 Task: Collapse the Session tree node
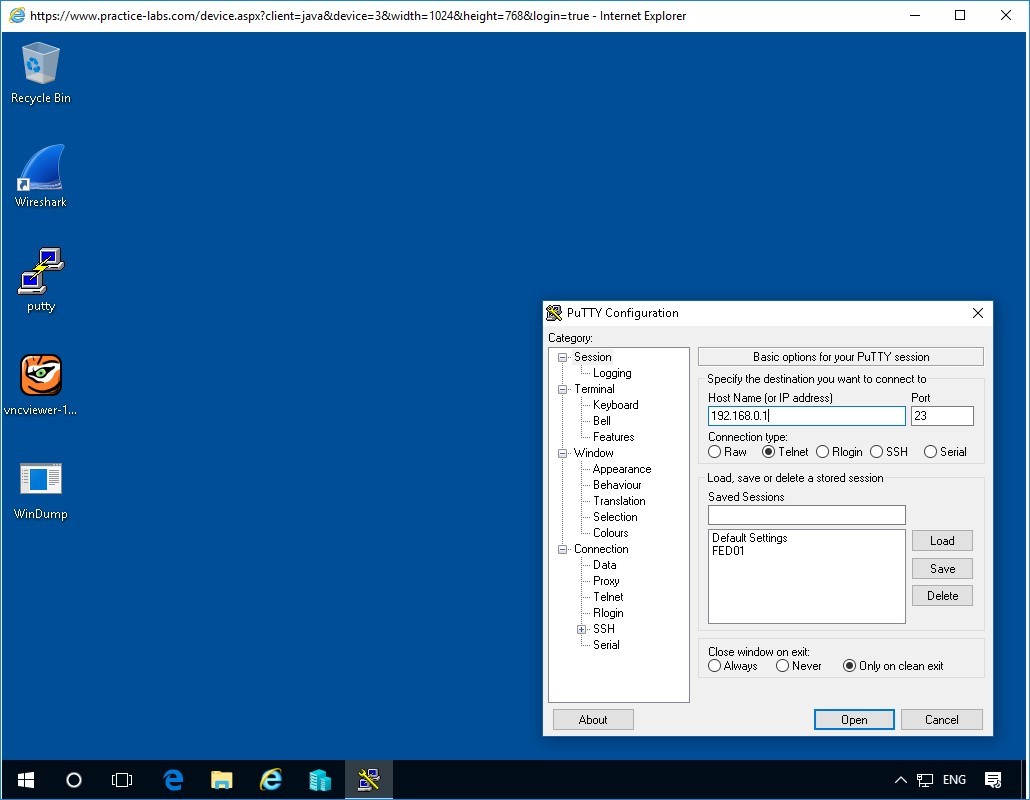562,357
